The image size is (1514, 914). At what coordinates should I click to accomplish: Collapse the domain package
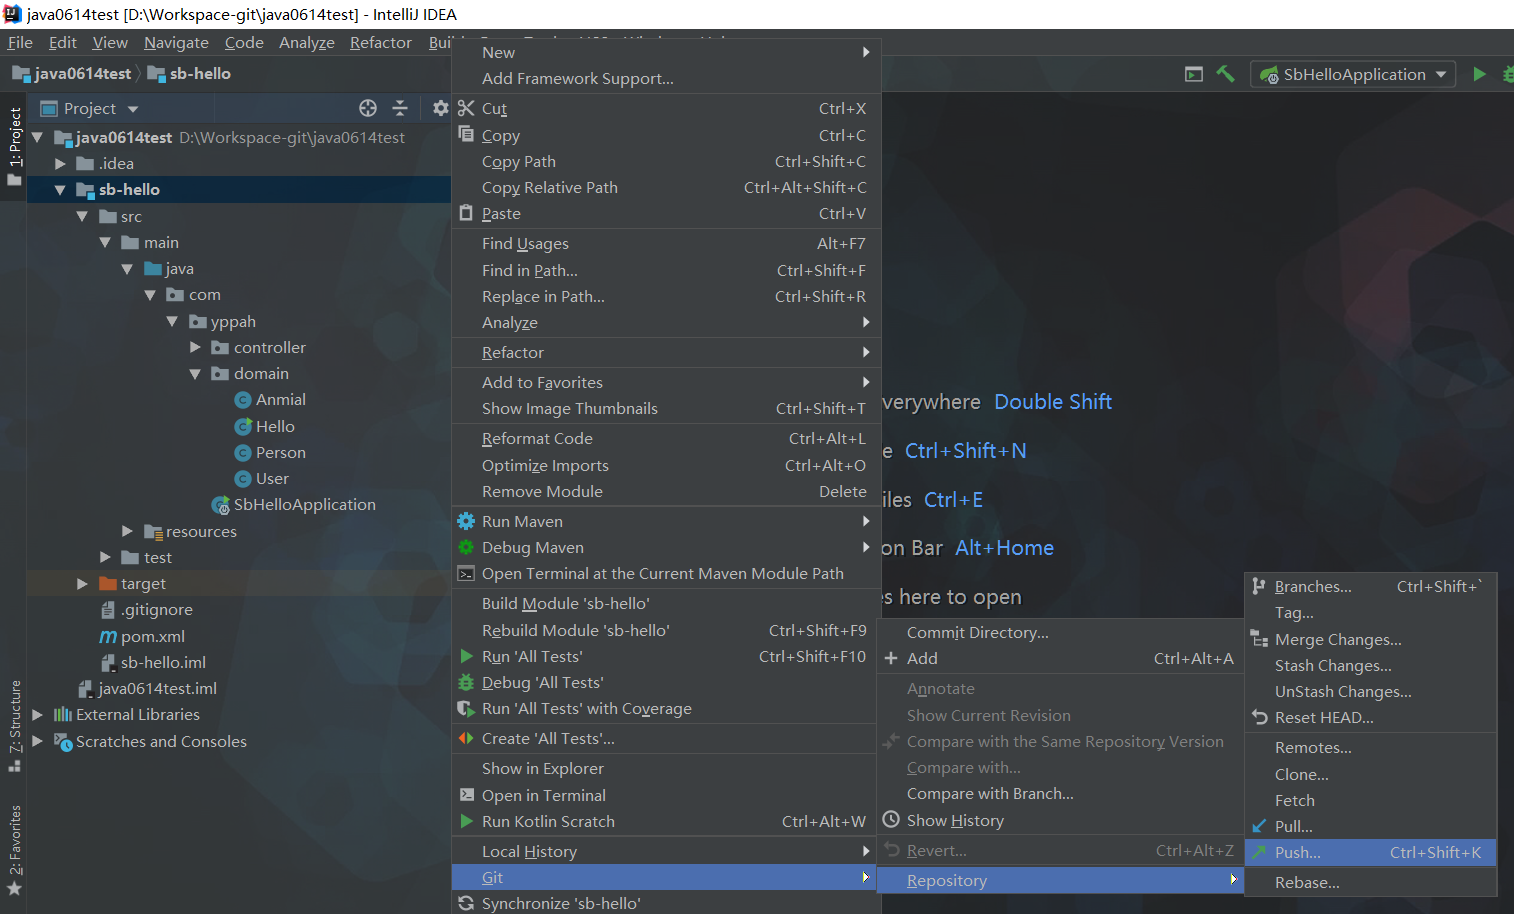(195, 374)
